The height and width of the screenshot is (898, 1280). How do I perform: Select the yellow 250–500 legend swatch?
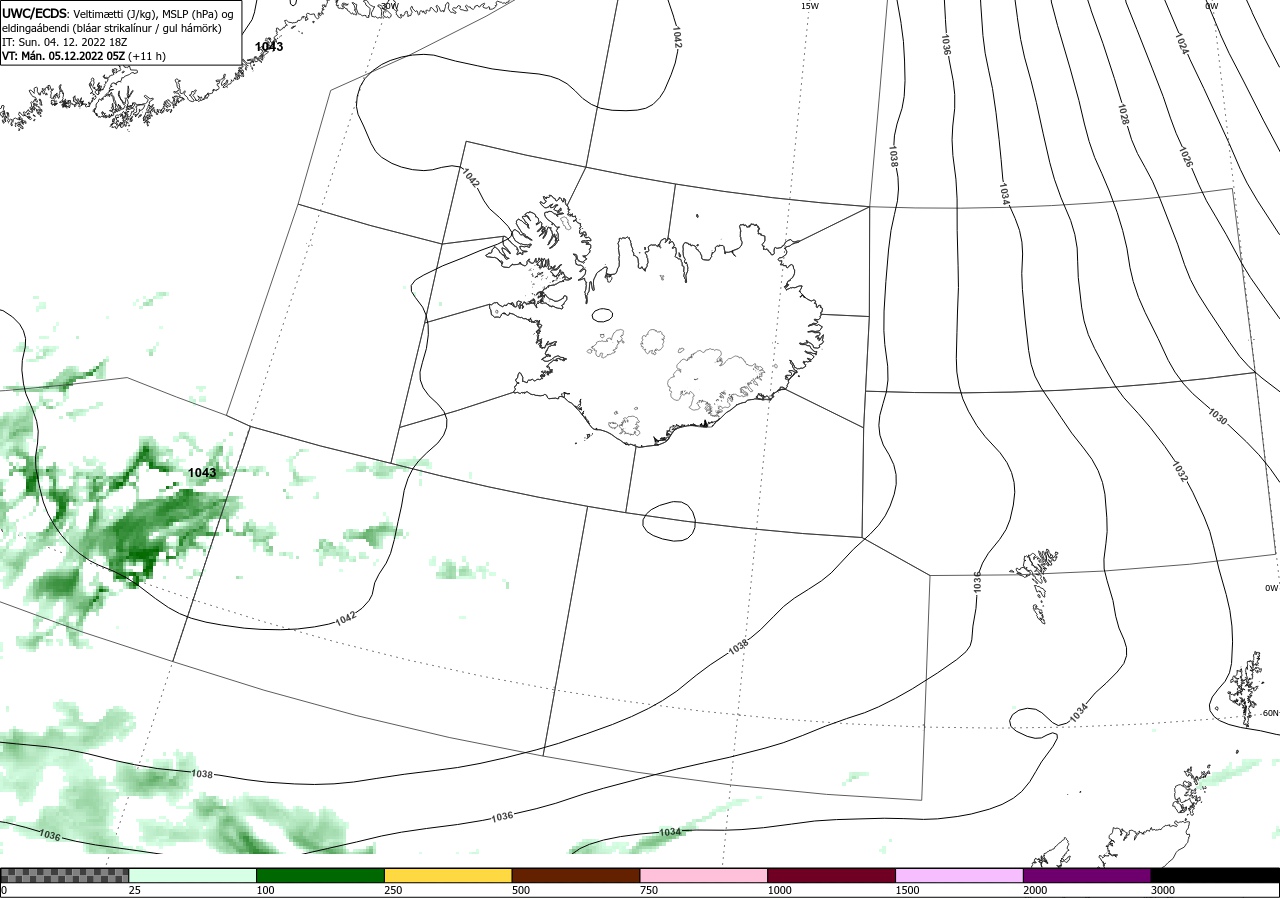448,875
